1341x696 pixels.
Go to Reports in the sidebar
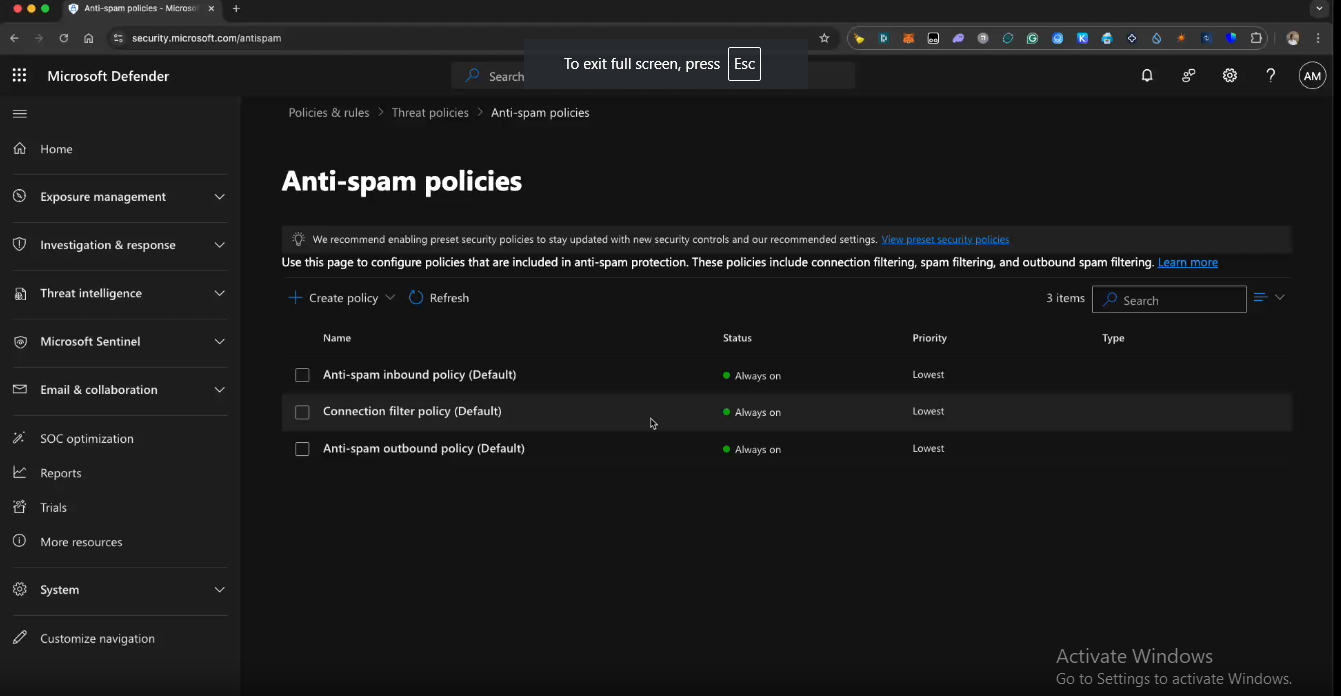61,473
